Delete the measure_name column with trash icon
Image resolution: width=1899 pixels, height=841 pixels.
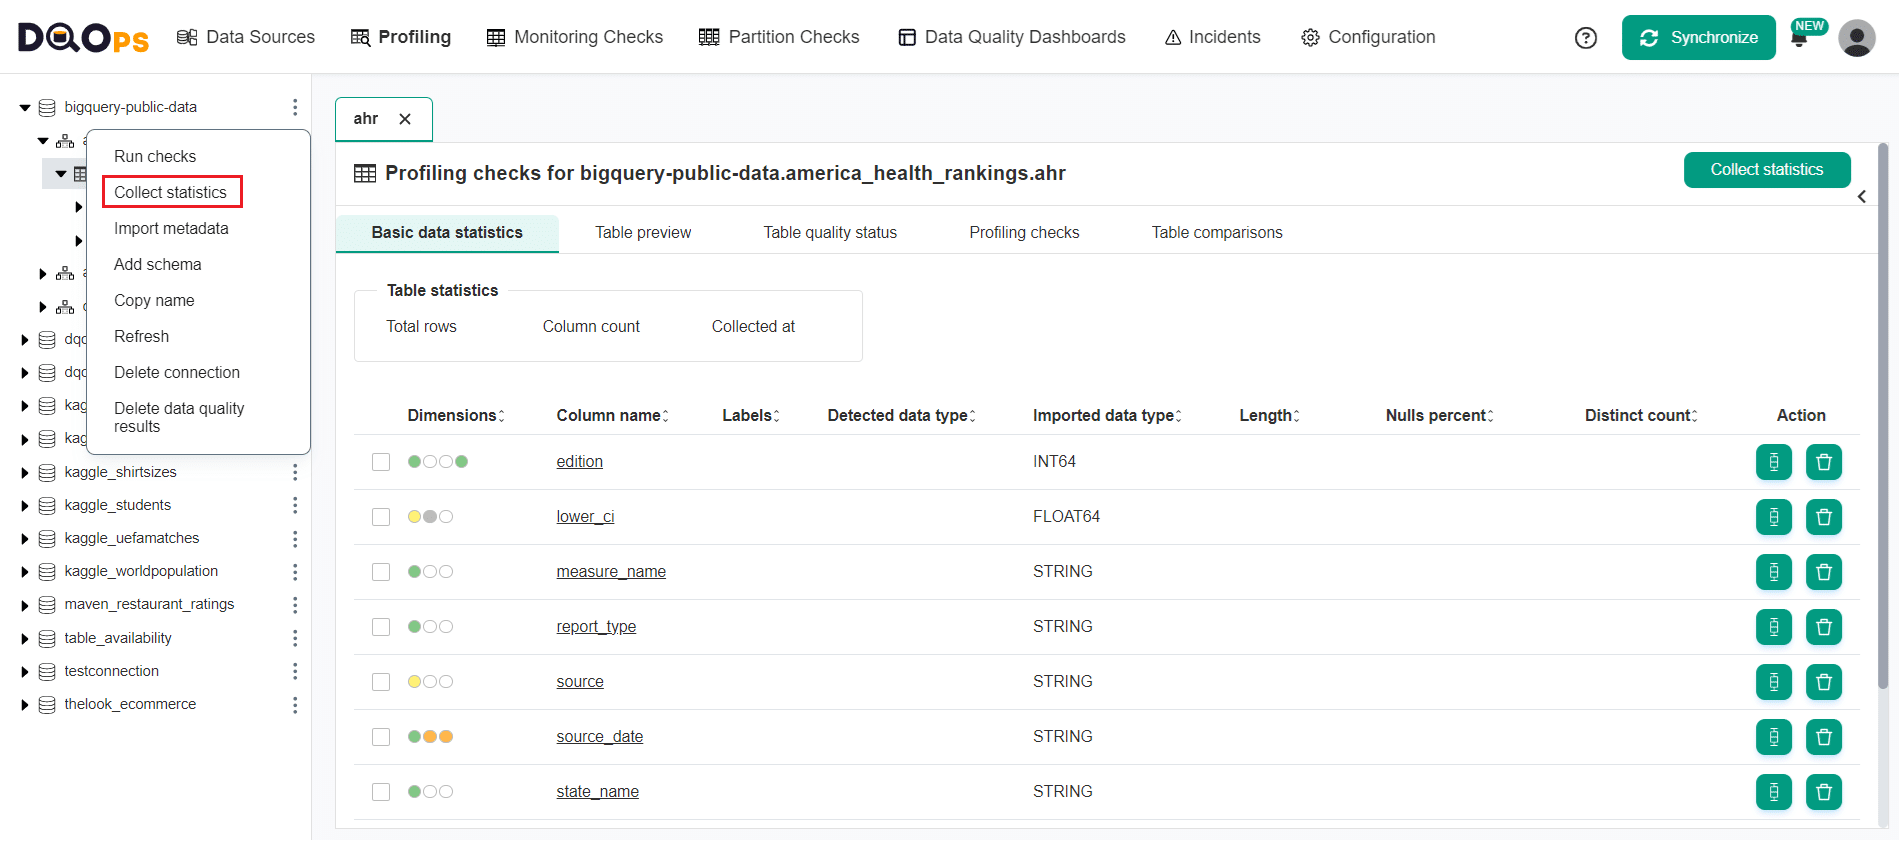(1823, 572)
